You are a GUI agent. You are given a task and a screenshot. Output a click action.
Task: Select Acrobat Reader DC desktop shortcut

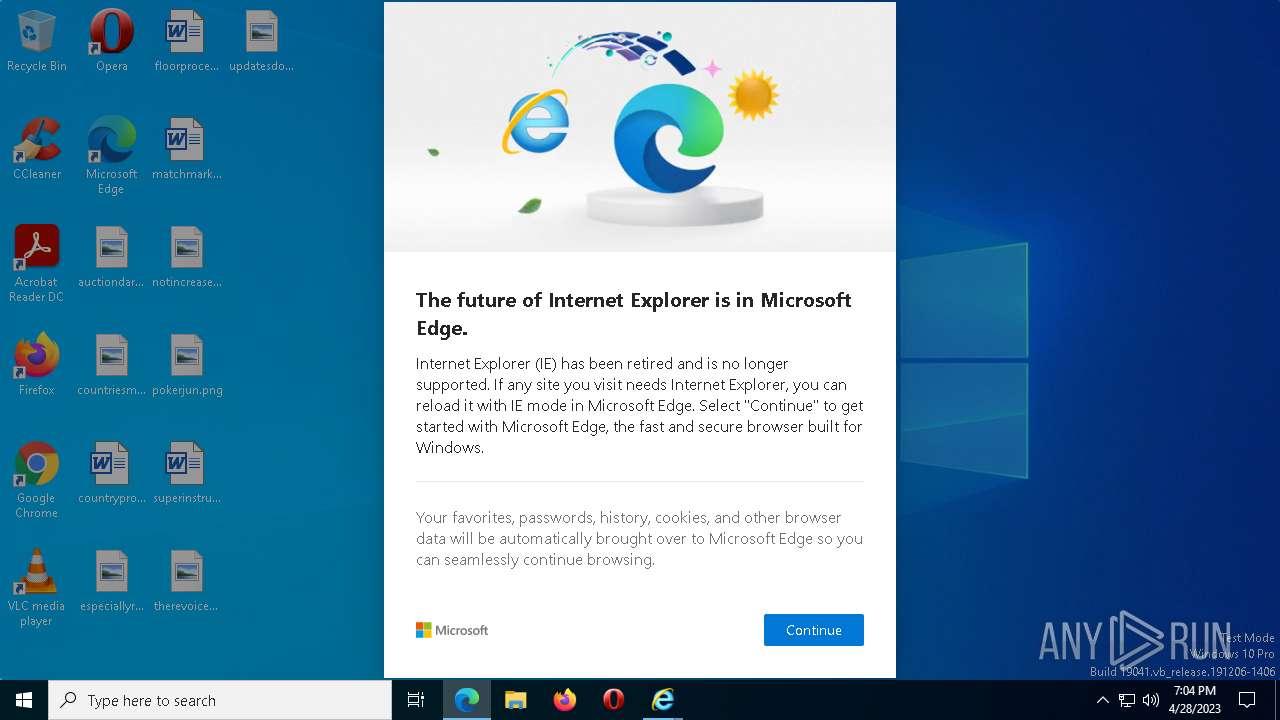click(x=37, y=264)
